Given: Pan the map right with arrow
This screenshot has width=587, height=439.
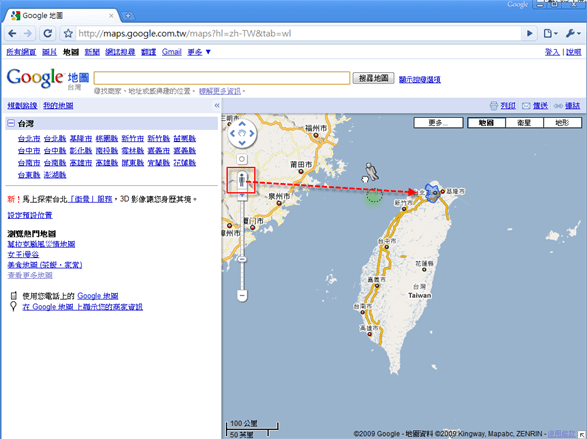Looking at the screenshot, I should tap(252, 133).
